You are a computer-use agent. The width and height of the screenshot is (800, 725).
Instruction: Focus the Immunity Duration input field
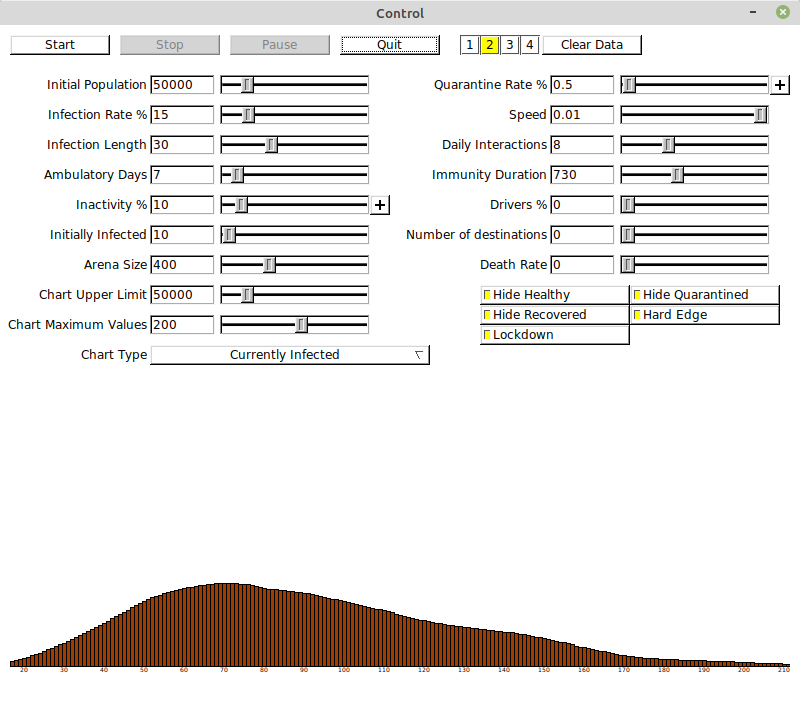(582, 175)
